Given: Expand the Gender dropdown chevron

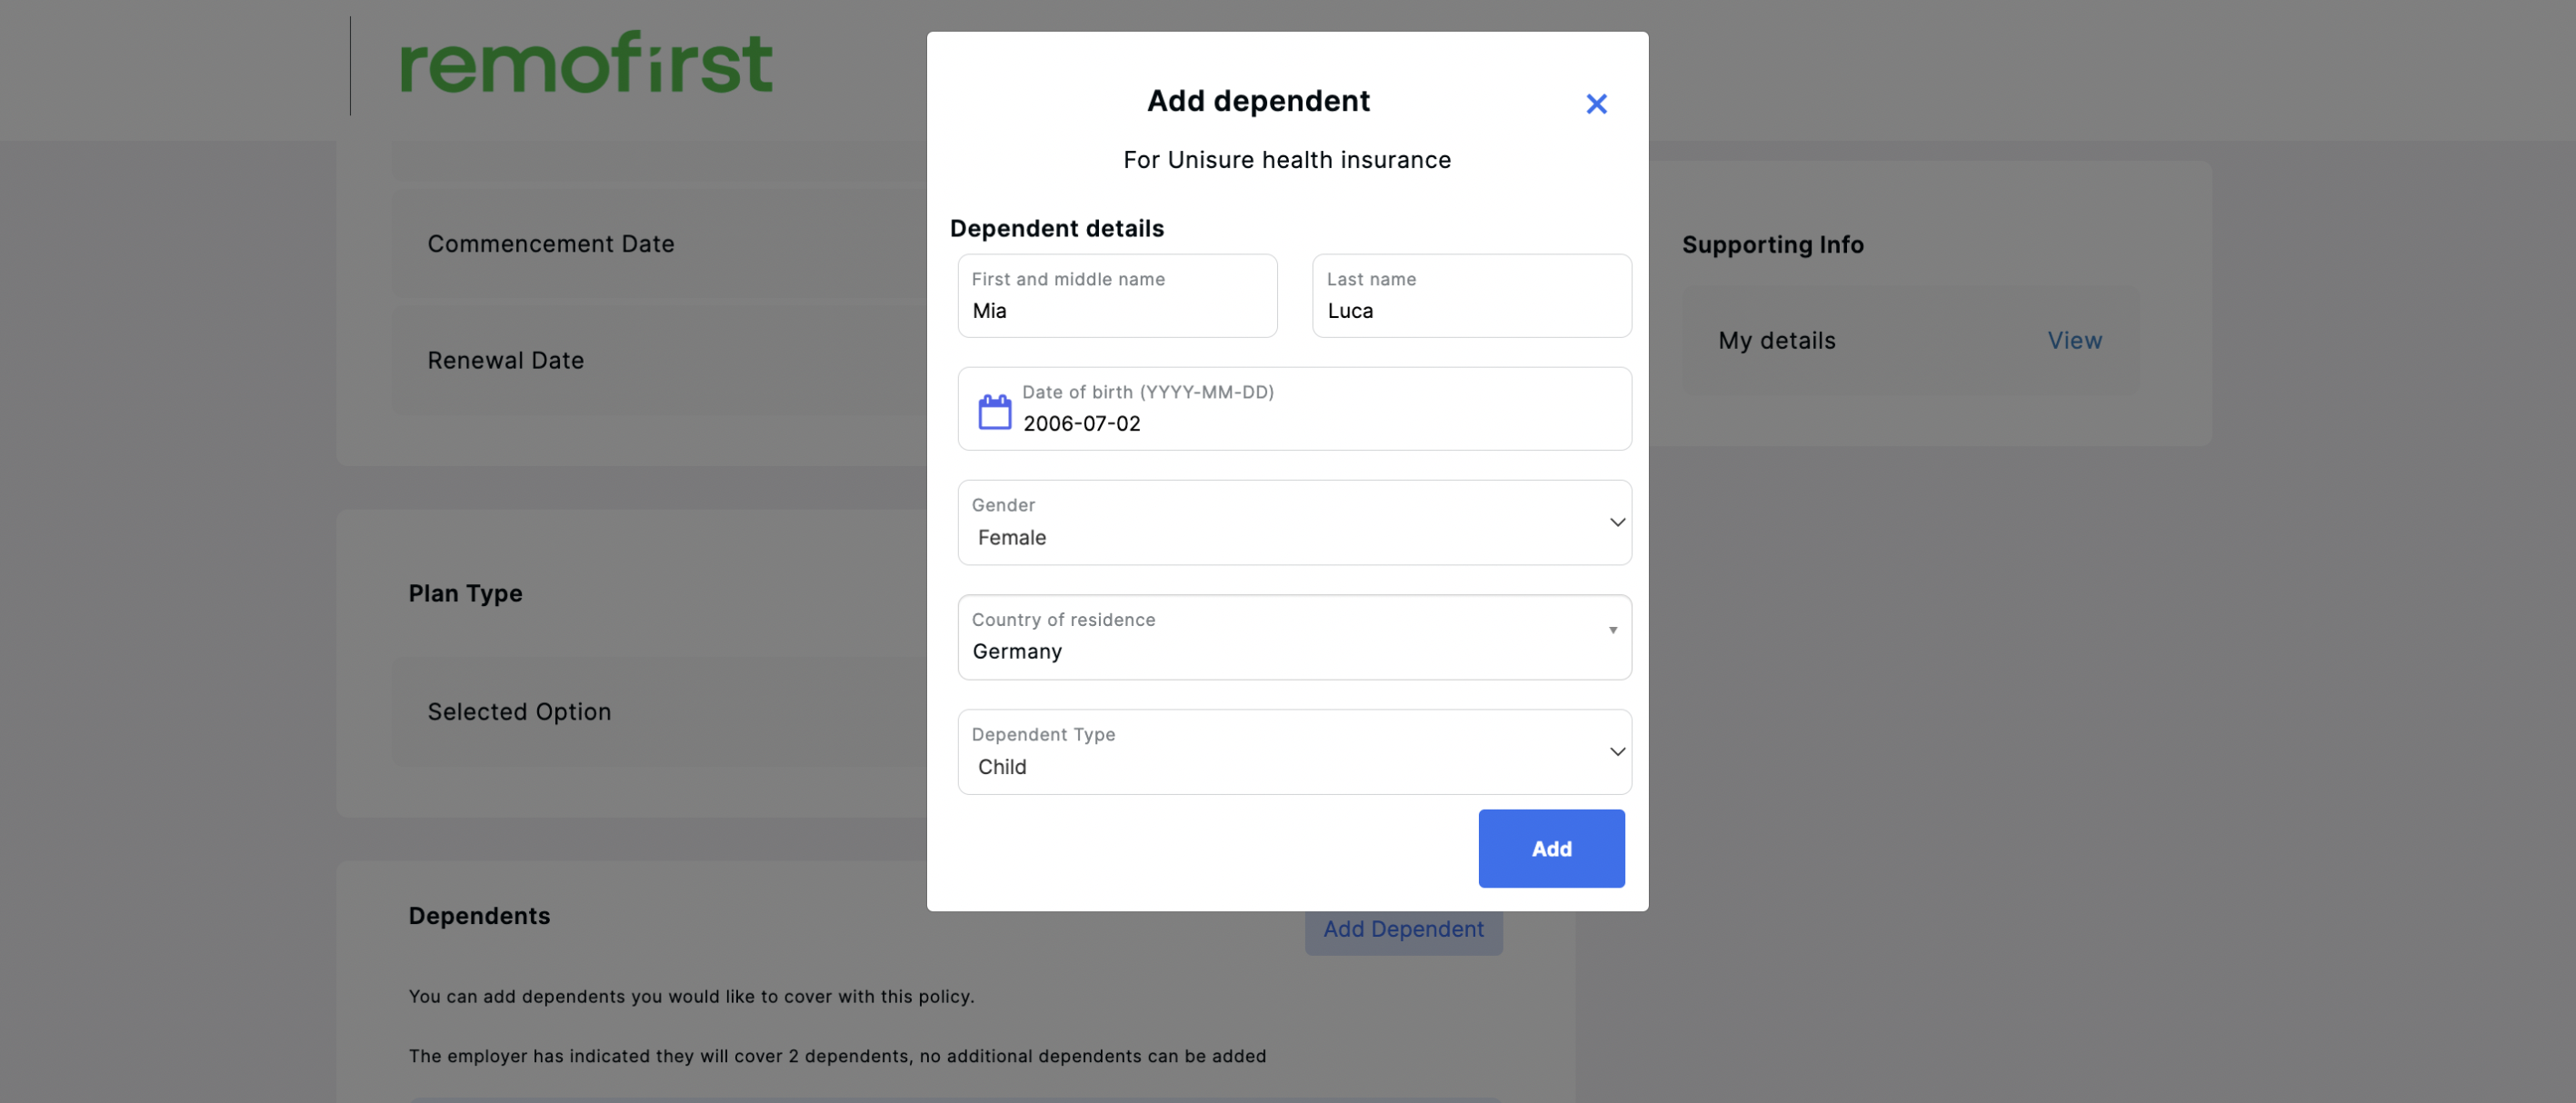Looking at the screenshot, I should coord(1616,522).
